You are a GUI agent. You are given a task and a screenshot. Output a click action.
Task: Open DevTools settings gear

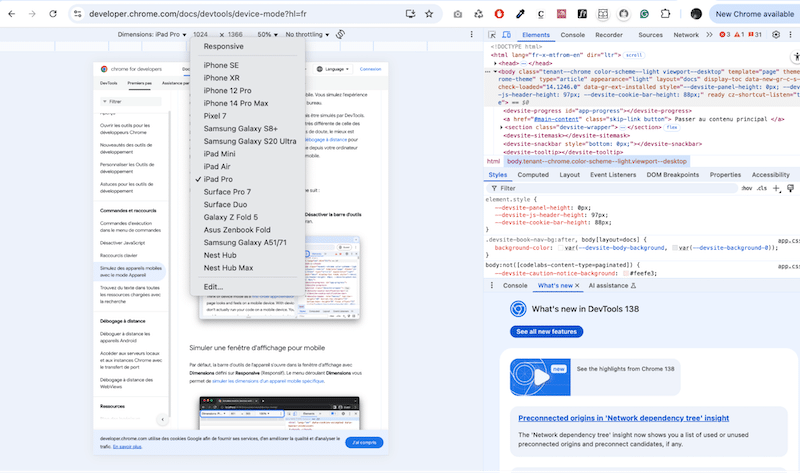(776, 35)
